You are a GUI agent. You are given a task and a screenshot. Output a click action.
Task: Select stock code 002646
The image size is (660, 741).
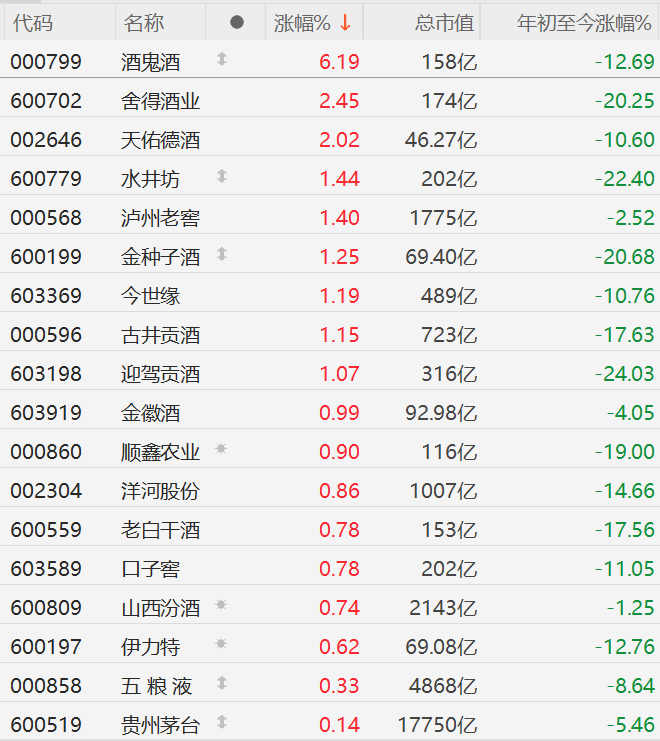point(46,140)
